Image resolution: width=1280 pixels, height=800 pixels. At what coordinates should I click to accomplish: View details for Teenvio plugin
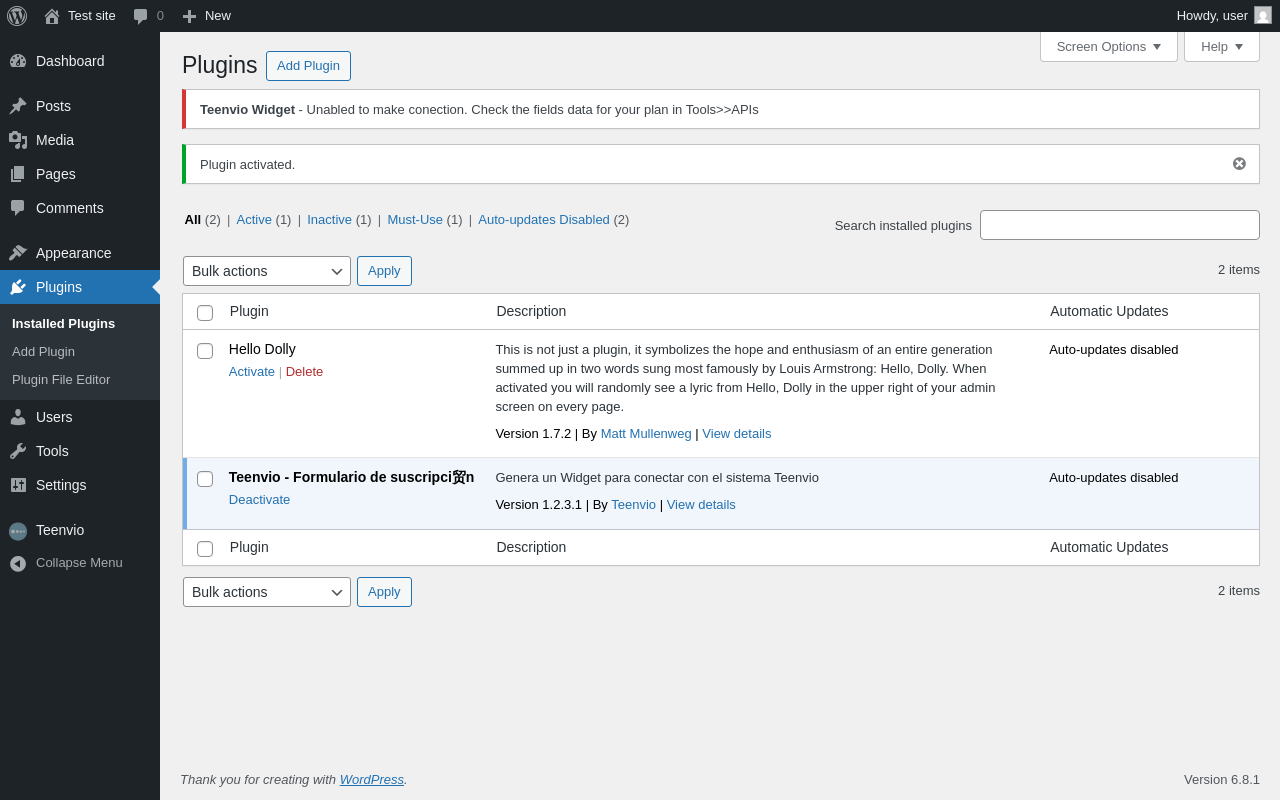point(701,505)
